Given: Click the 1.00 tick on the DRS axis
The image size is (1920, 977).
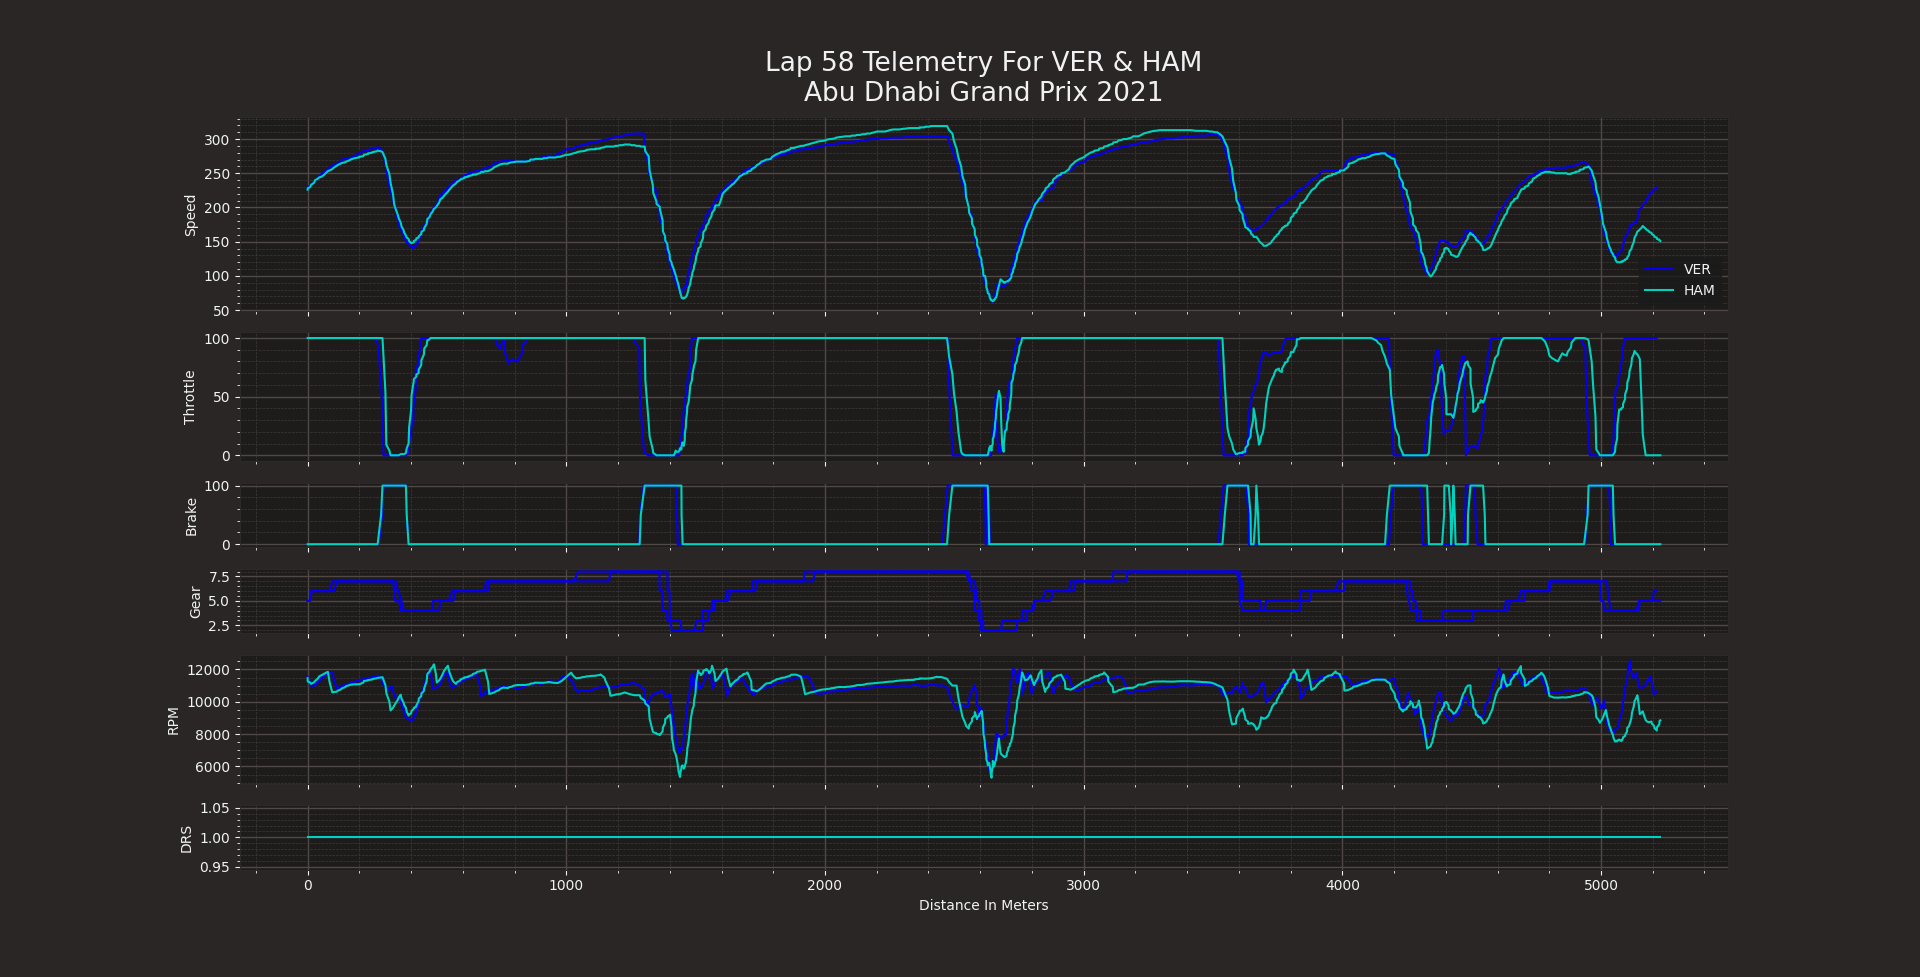Looking at the screenshot, I should tap(215, 838).
